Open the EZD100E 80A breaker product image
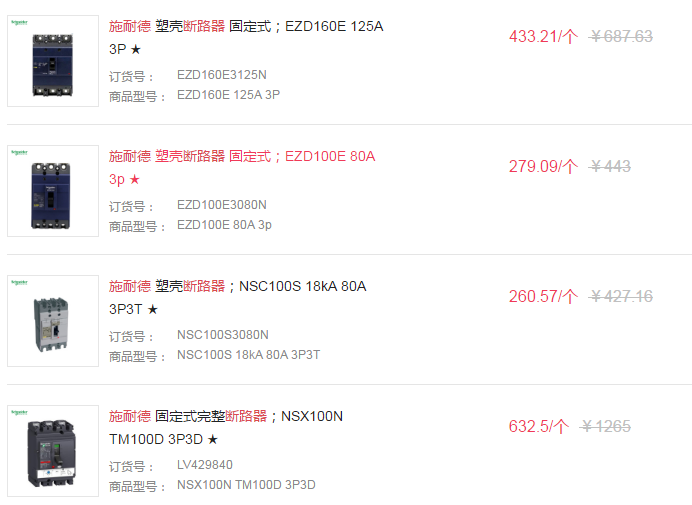Screen dimensions: 692x505 point(53,191)
